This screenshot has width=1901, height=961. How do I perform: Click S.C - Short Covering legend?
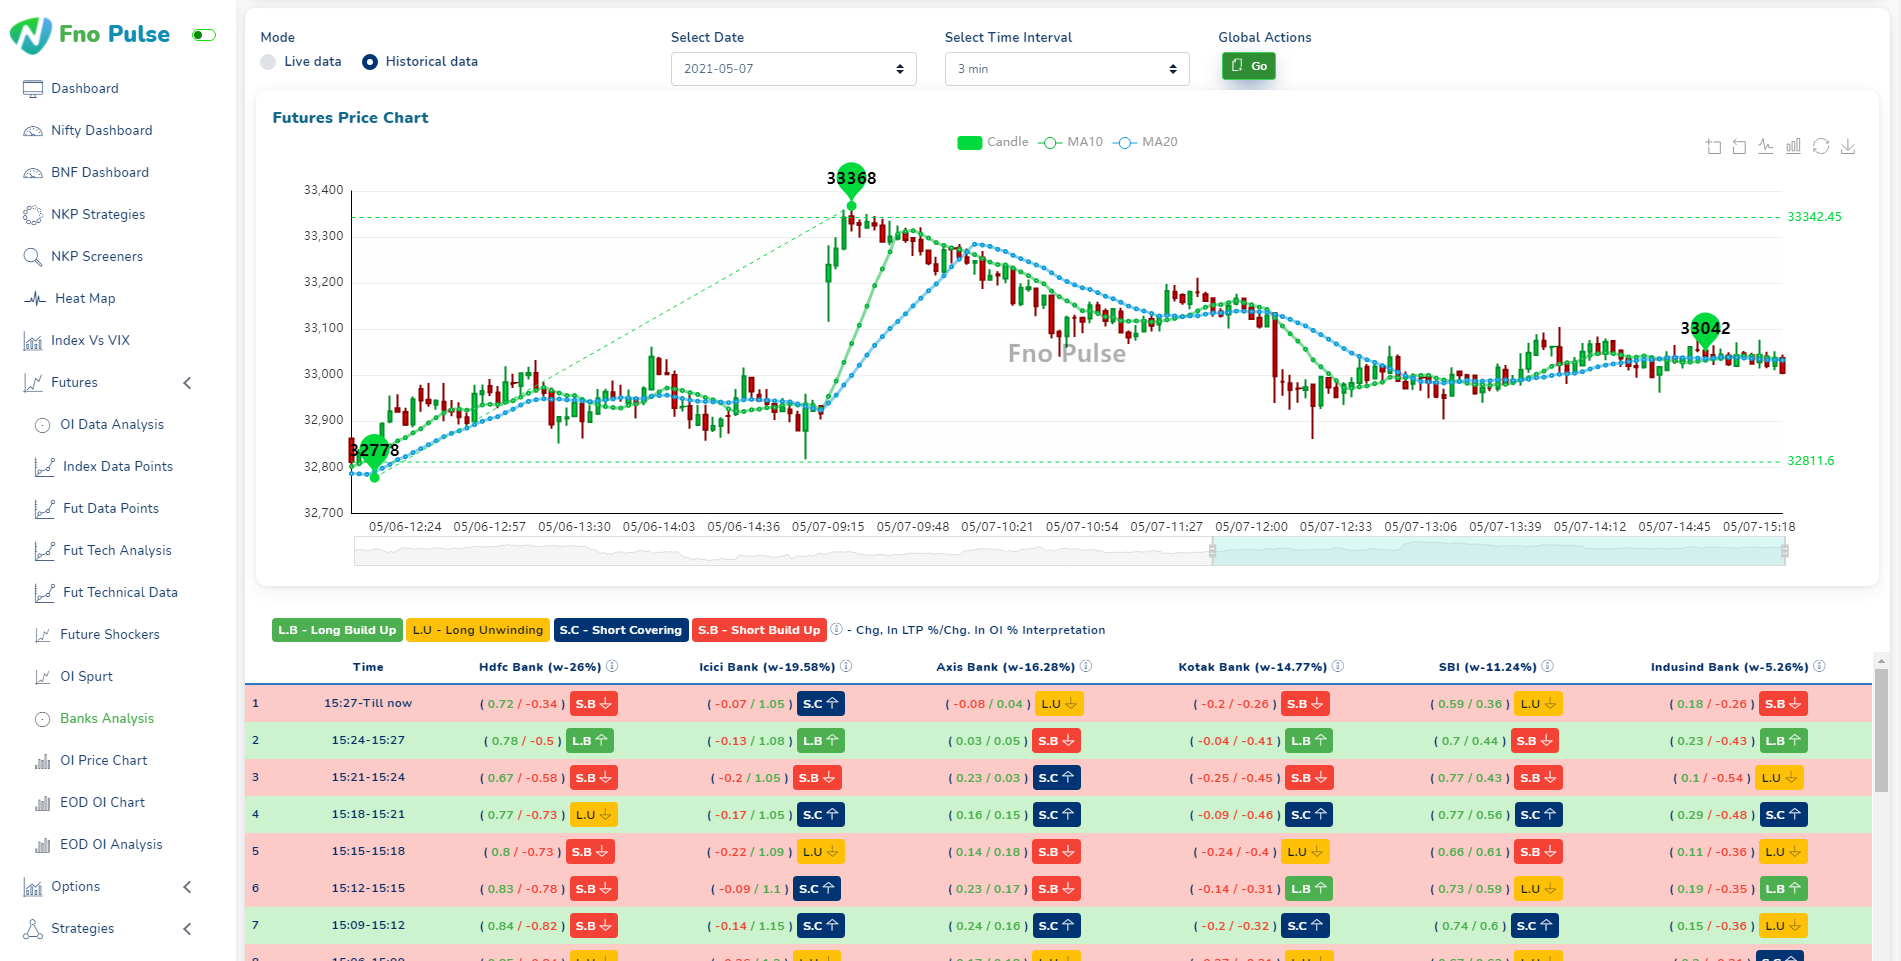click(x=621, y=630)
